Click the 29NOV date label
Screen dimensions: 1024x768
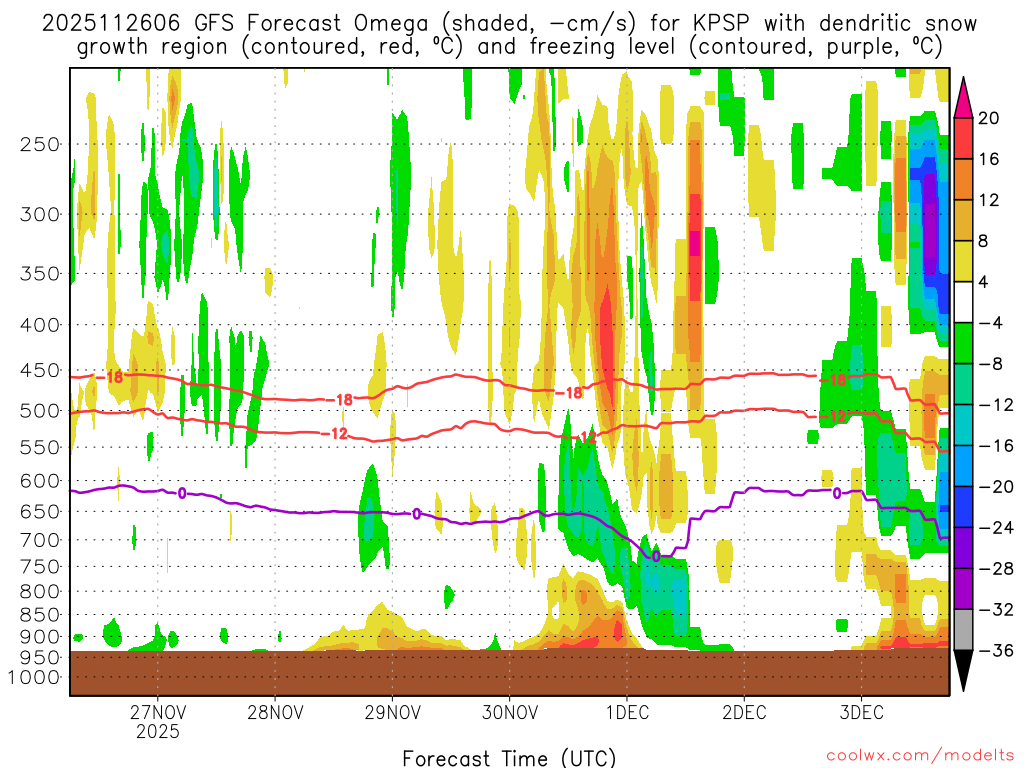(392, 712)
